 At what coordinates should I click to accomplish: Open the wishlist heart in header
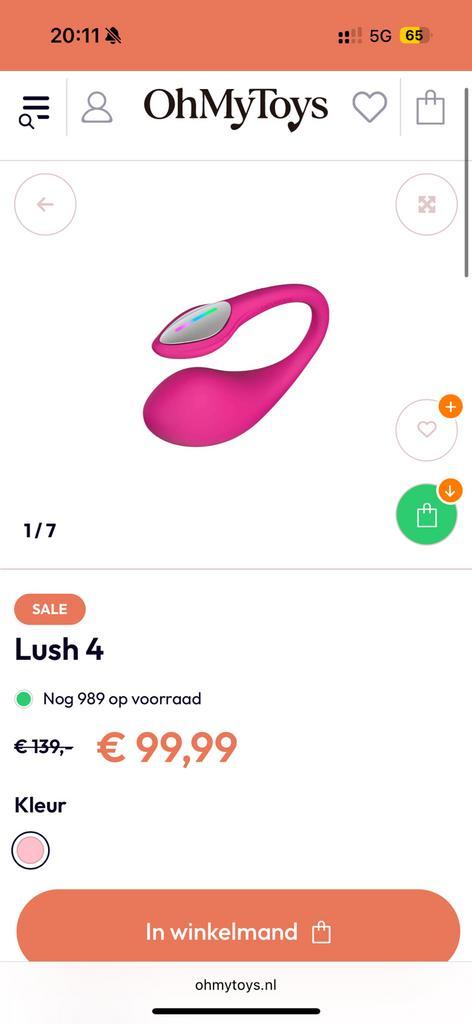click(x=370, y=107)
